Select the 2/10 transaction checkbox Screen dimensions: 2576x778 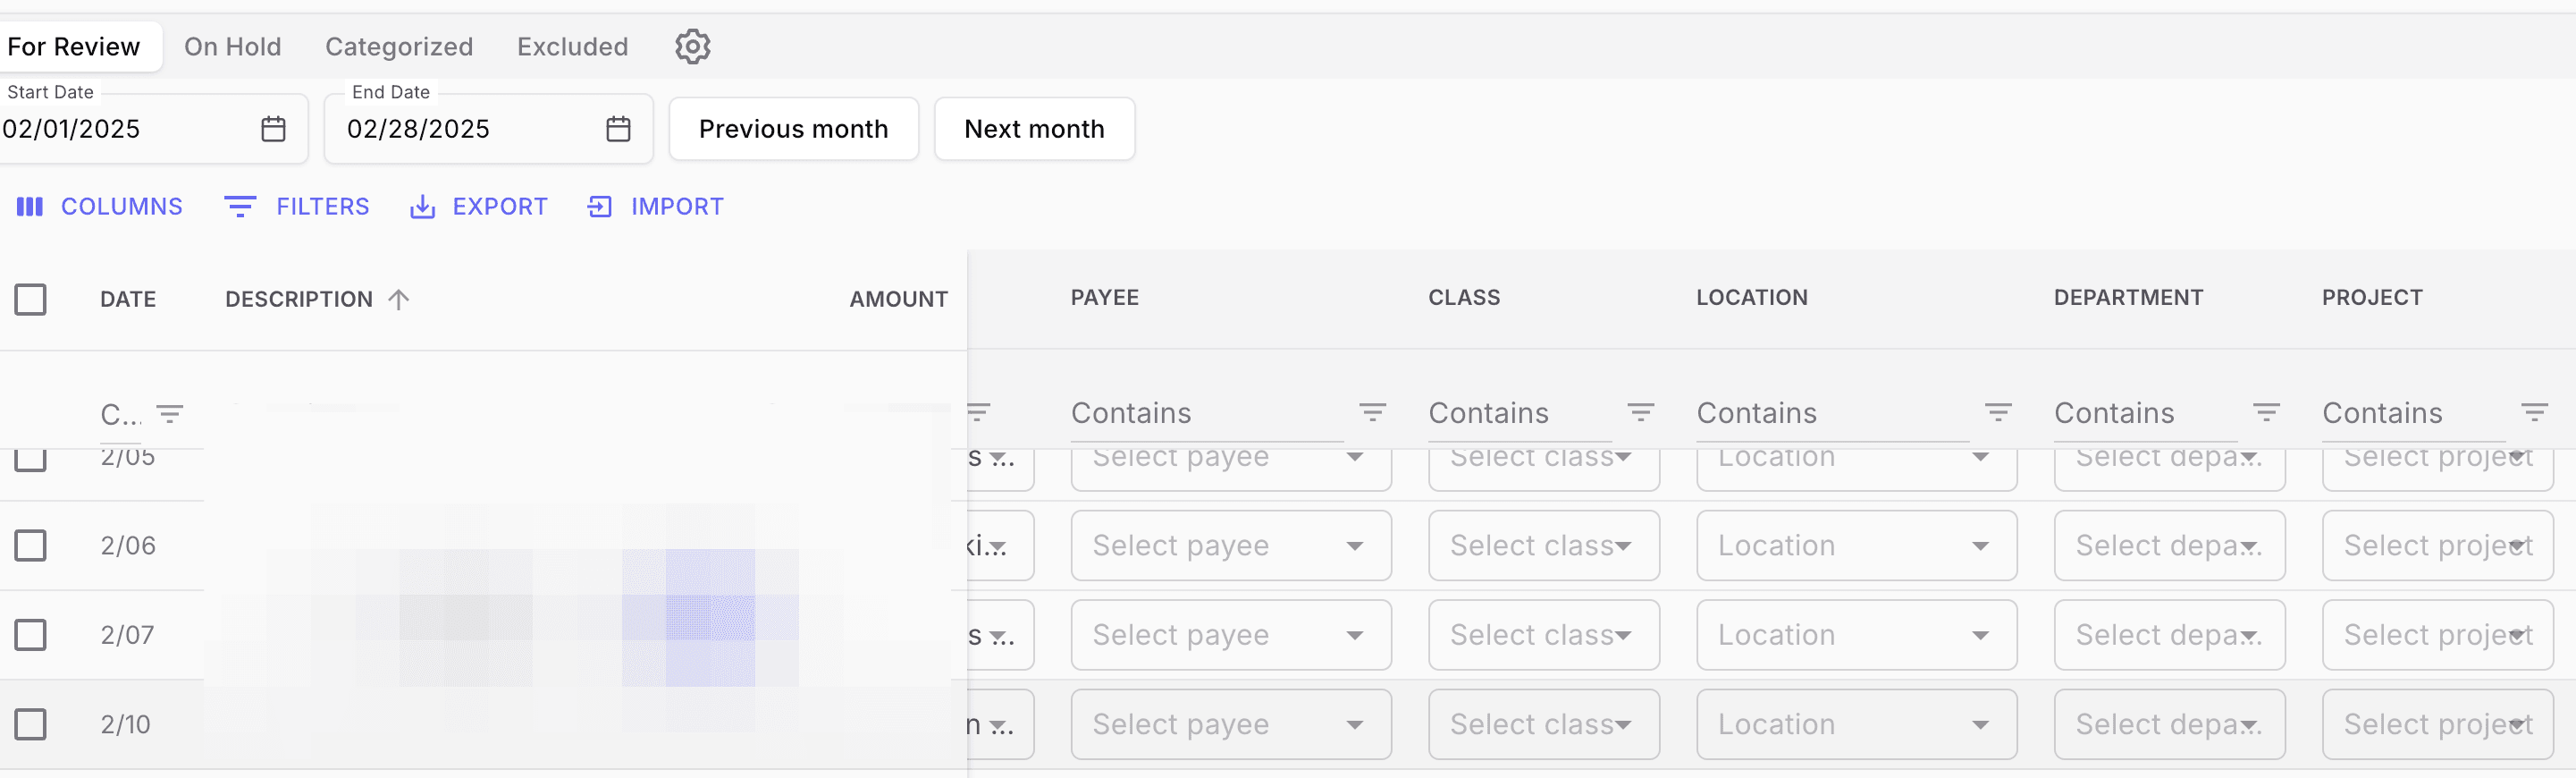tap(30, 724)
